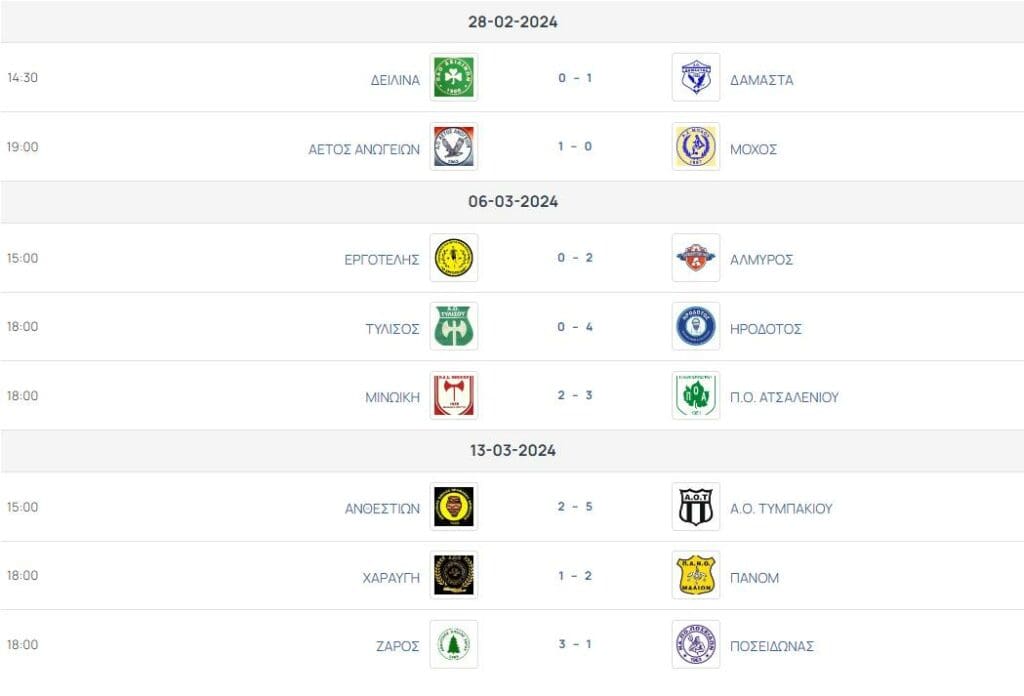Click the ΧΑΡΑΥΓΗ team name
This screenshot has height=696, width=1024.
[391, 578]
